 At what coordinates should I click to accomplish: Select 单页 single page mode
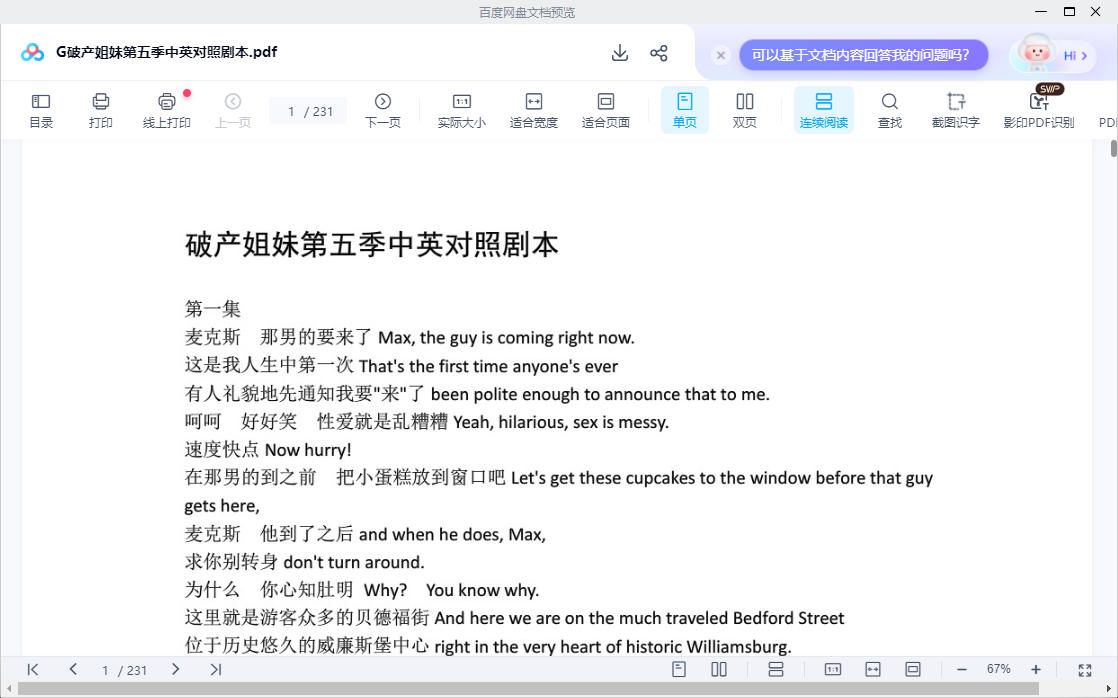point(684,110)
